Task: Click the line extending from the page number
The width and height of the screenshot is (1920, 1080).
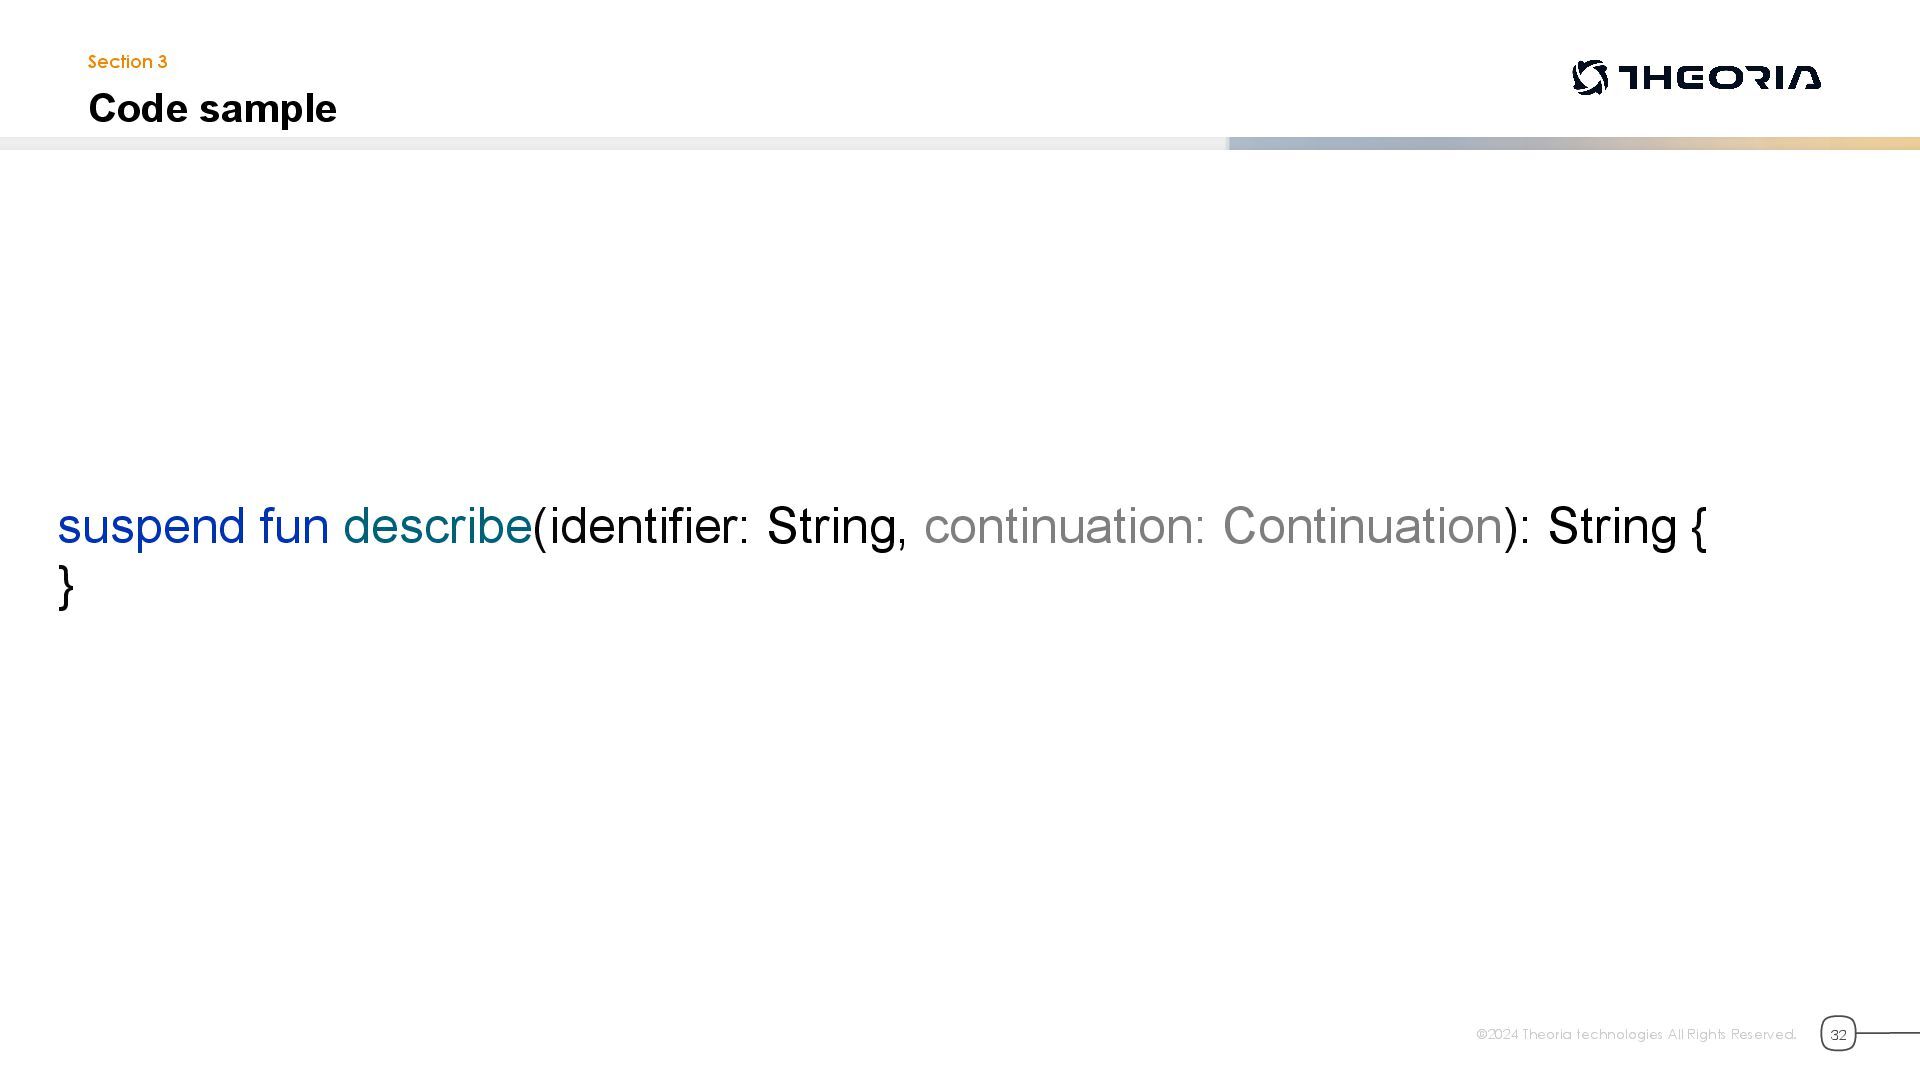Action: pyautogui.click(x=1888, y=1033)
